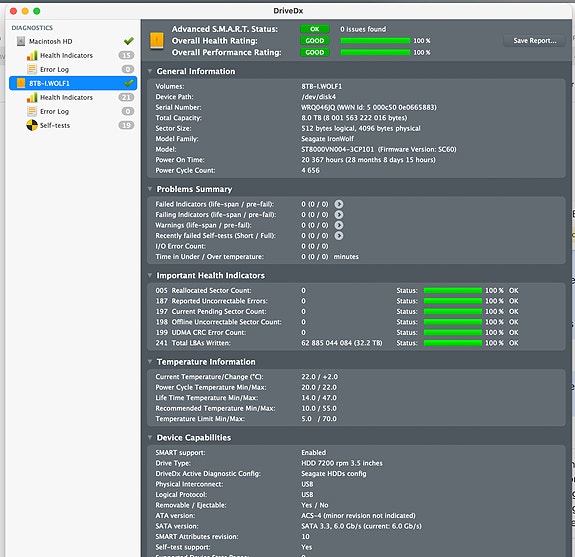Select the Macintosh HD drive icon

click(x=21, y=41)
